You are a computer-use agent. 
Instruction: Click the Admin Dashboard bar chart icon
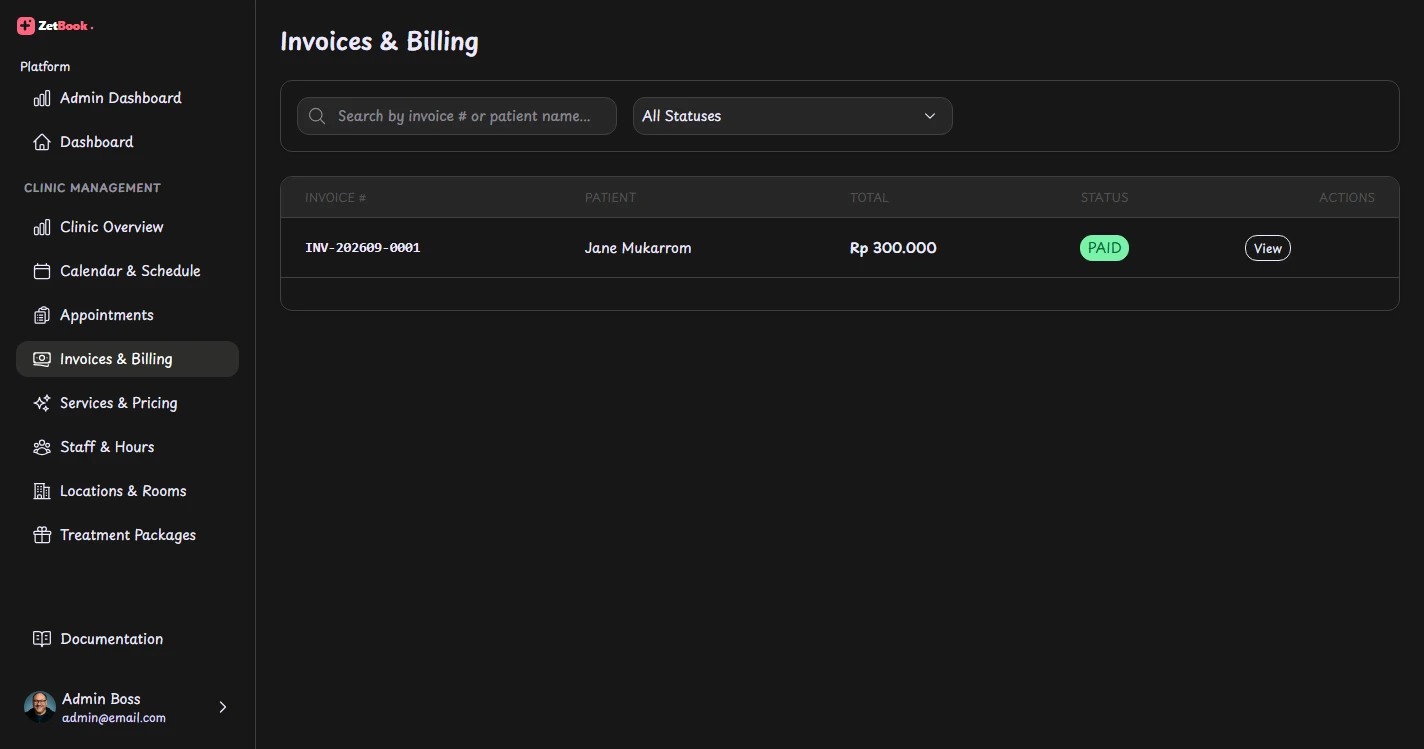click(x=42, y=98)
